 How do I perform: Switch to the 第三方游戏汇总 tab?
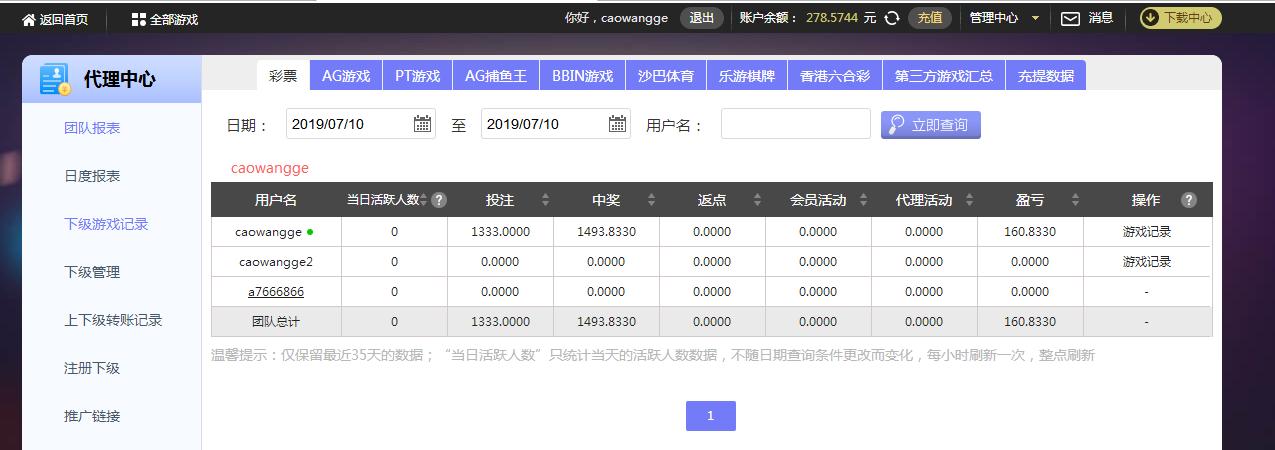tap(944, 75)
